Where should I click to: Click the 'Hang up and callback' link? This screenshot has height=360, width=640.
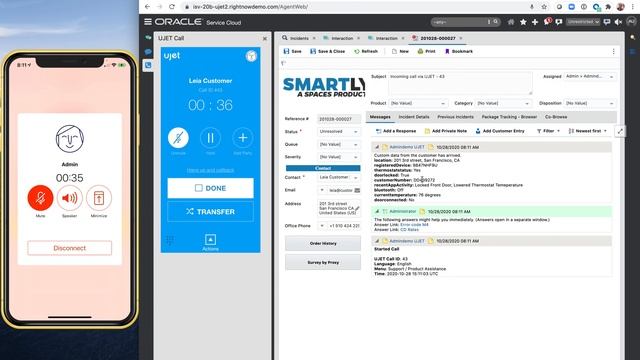210,170
